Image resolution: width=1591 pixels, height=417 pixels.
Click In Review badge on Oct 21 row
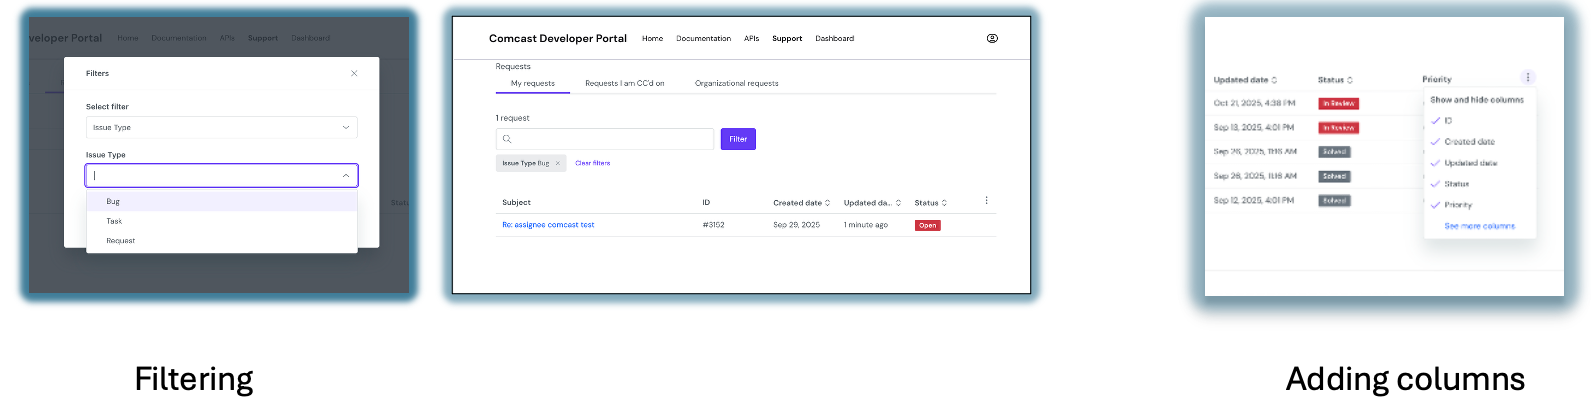pyautogui.click(x=1338, y=103)
